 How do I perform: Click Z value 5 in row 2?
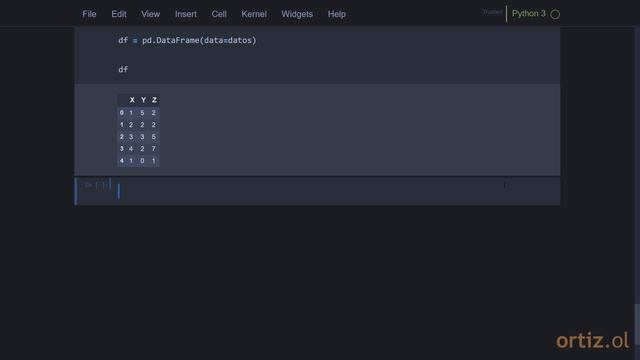click(x=153, y=137)
